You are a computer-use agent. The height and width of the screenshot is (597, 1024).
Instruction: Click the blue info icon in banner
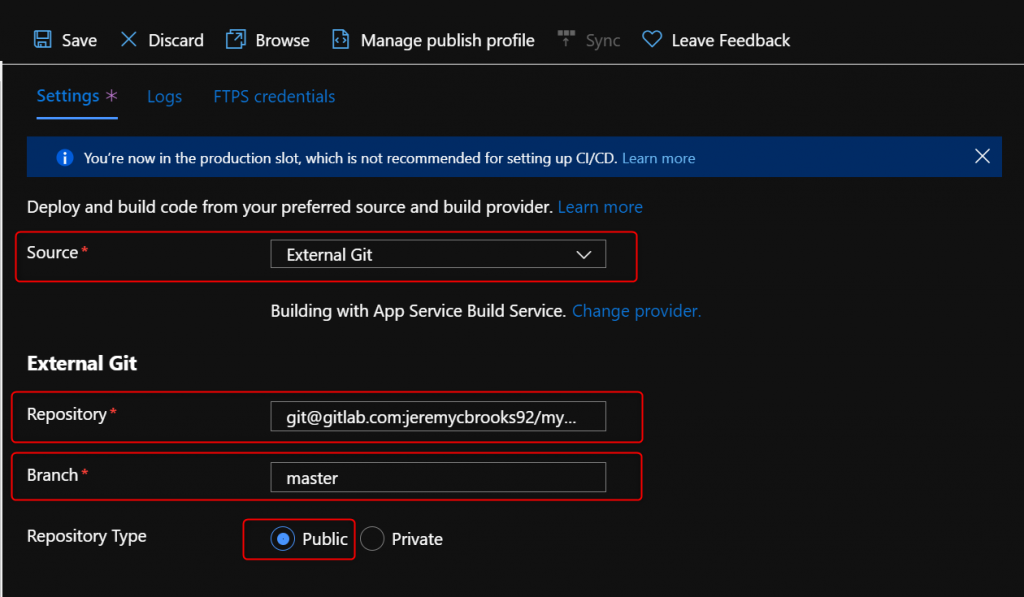coord(65,157)
